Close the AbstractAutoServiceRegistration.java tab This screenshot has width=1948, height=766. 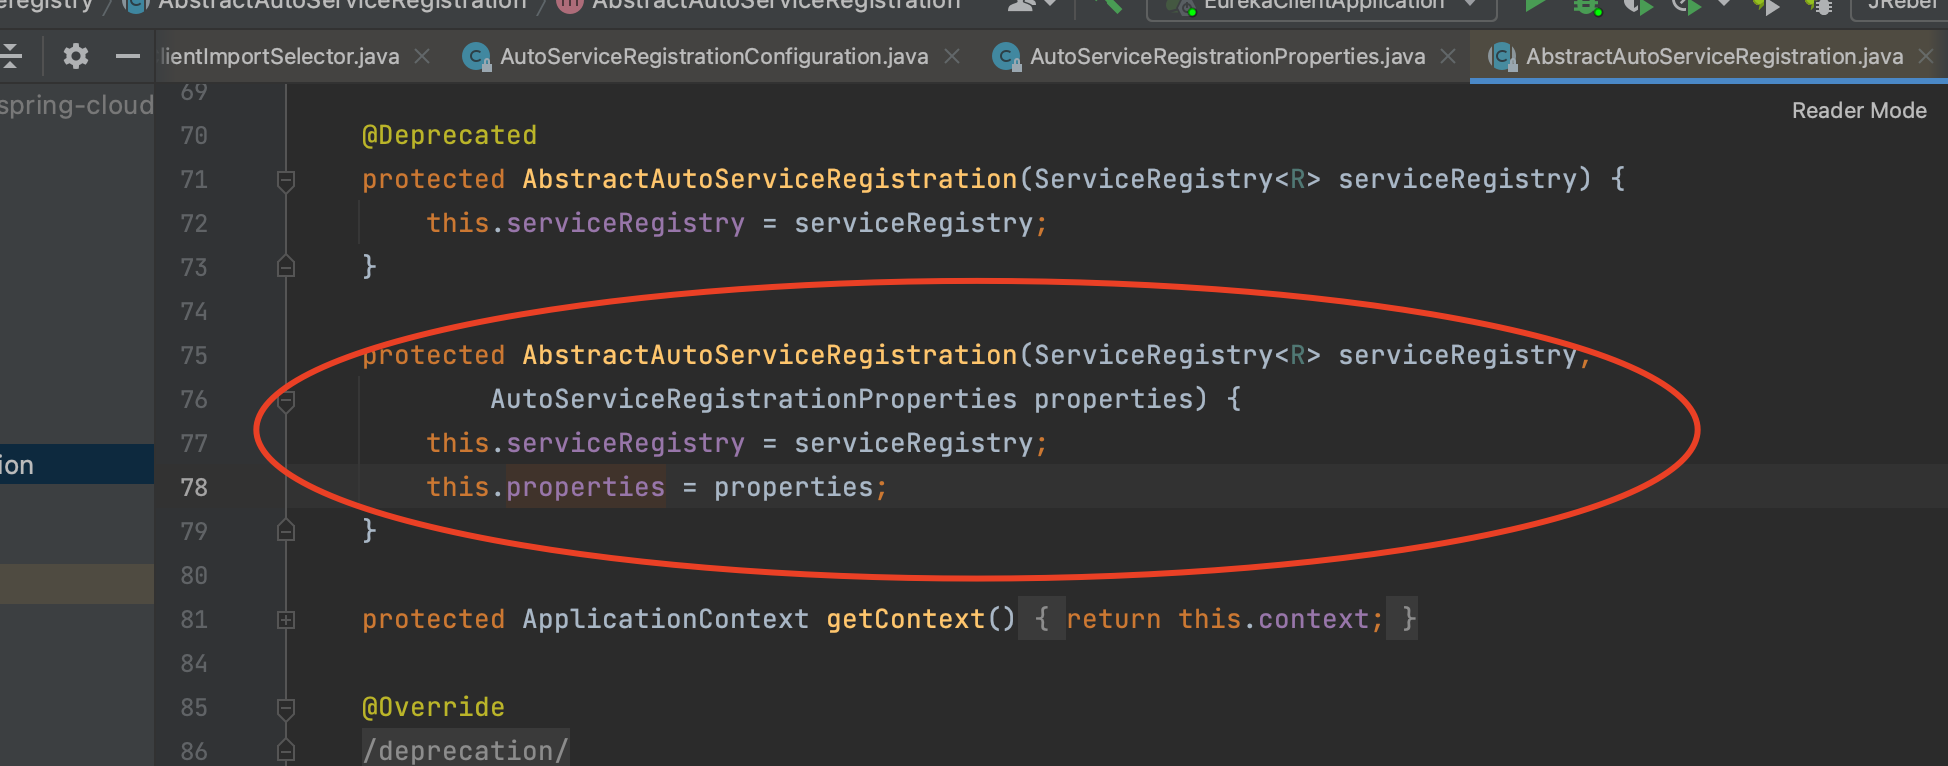click(1926, 56)
